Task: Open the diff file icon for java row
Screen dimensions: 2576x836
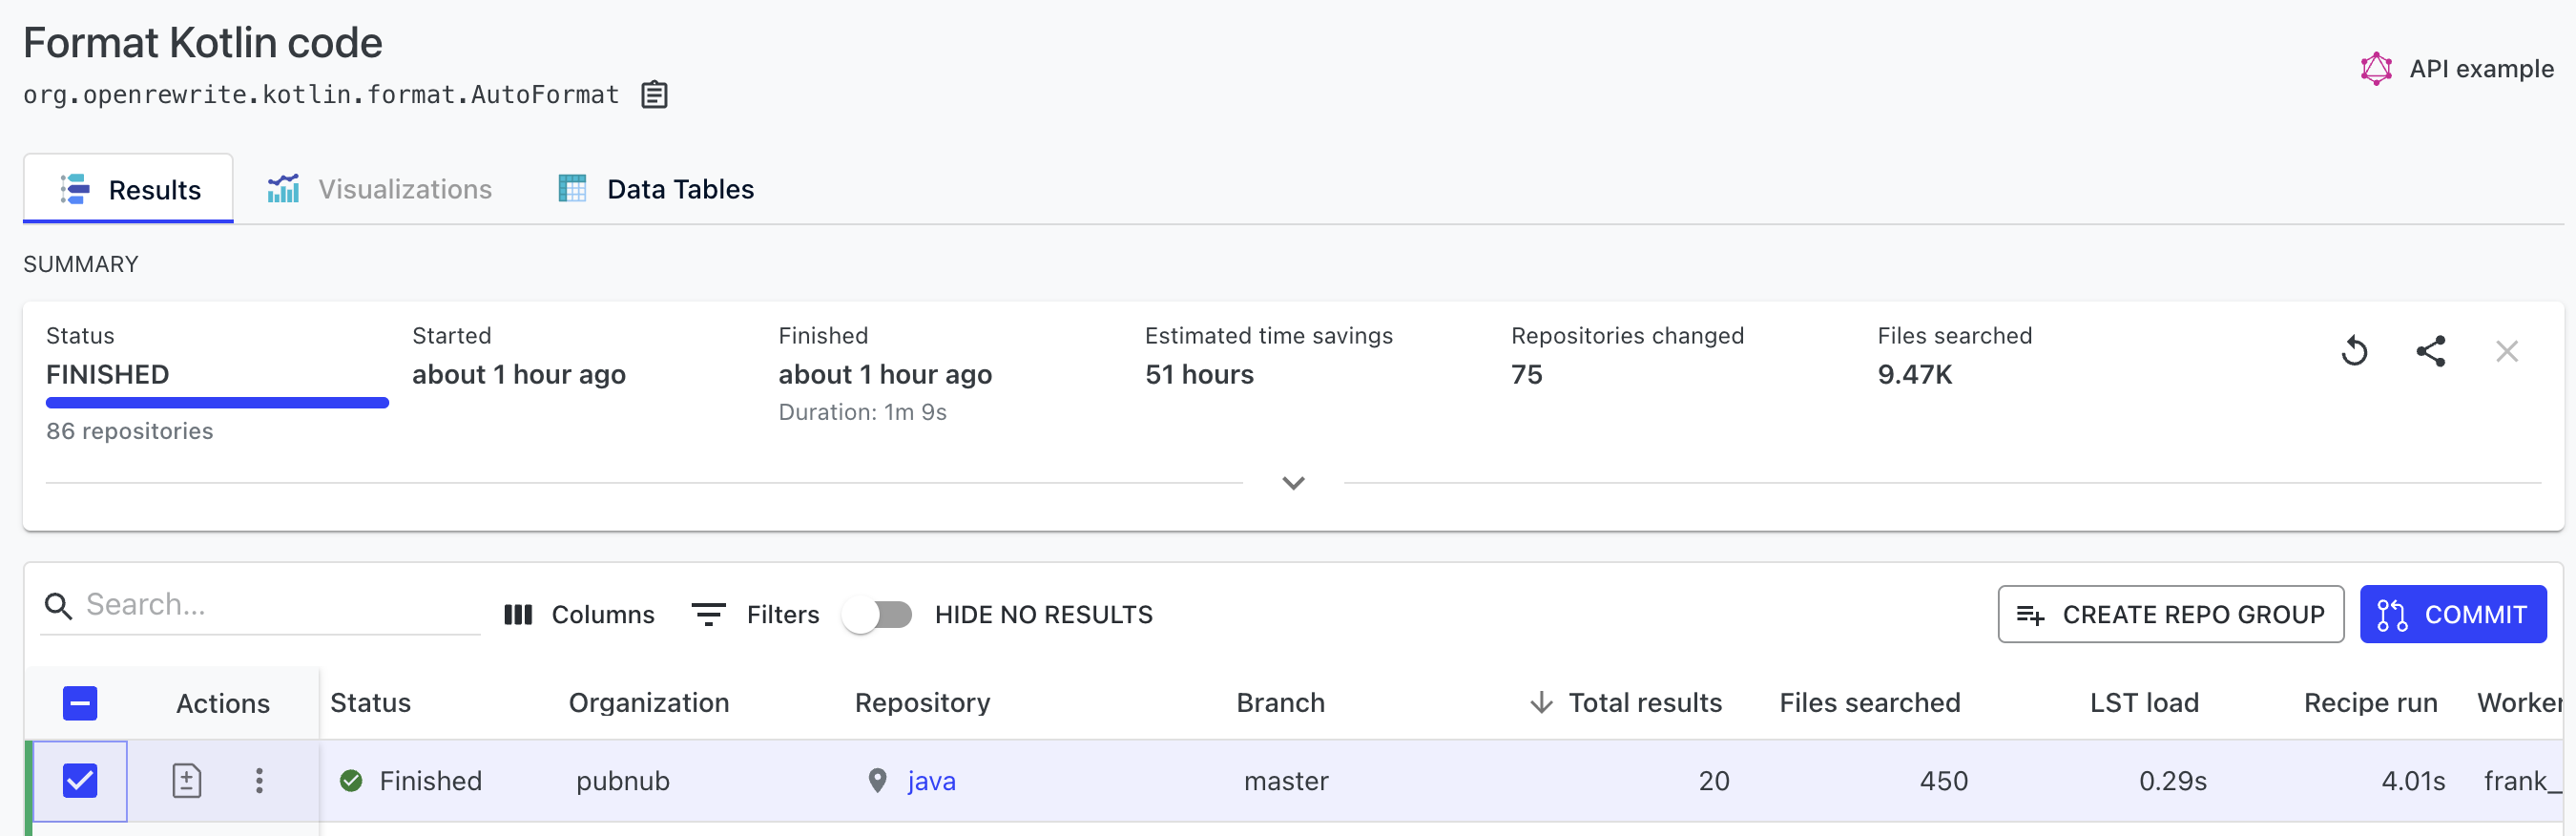Action: [187, 780]
